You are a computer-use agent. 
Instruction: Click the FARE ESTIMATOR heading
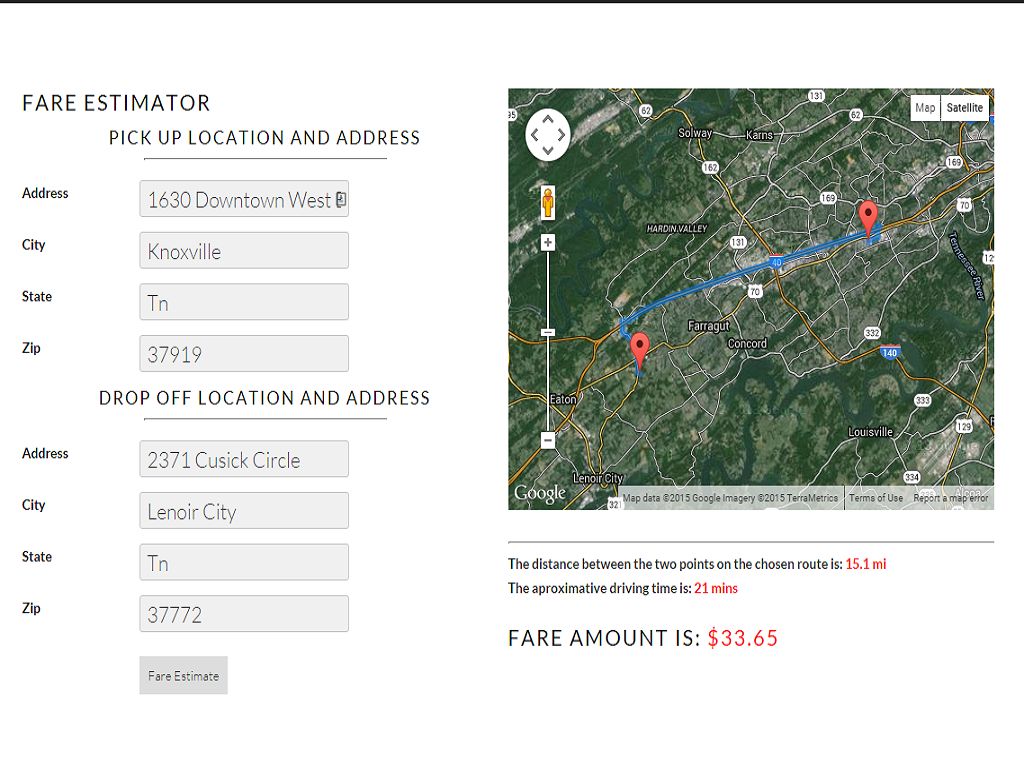(x=116, y=103)
